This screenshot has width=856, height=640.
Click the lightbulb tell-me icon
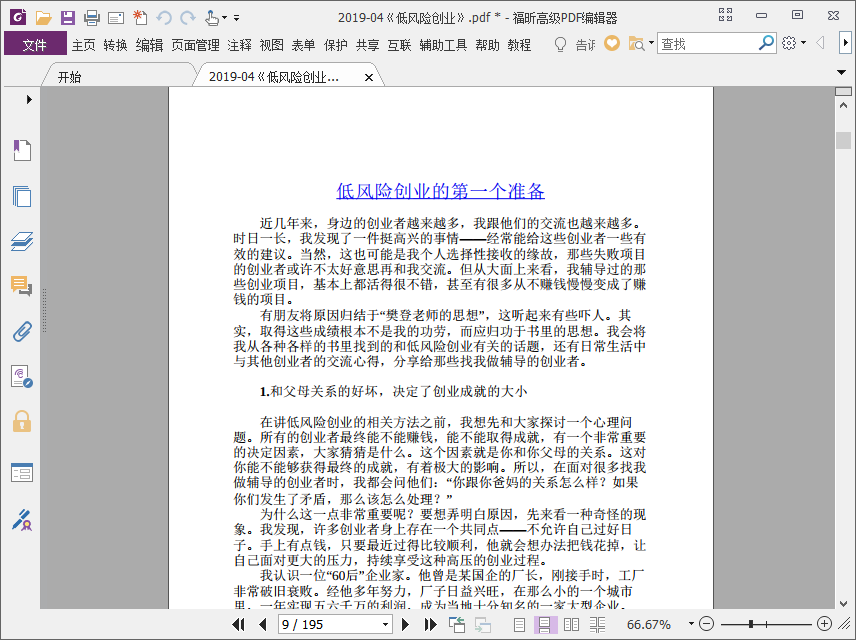point(560,44)
